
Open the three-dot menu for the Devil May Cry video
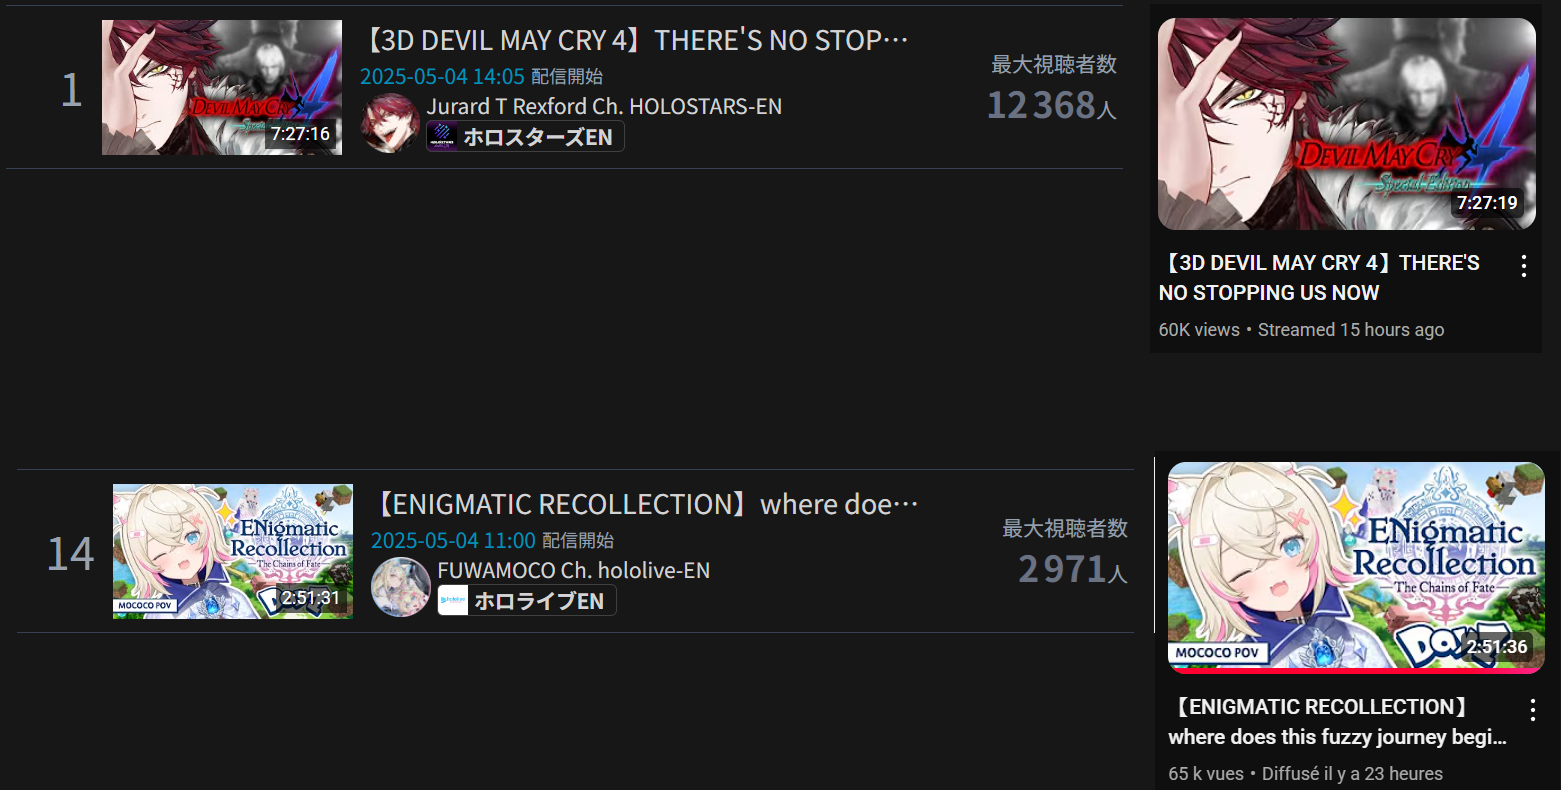[1524, 266]
